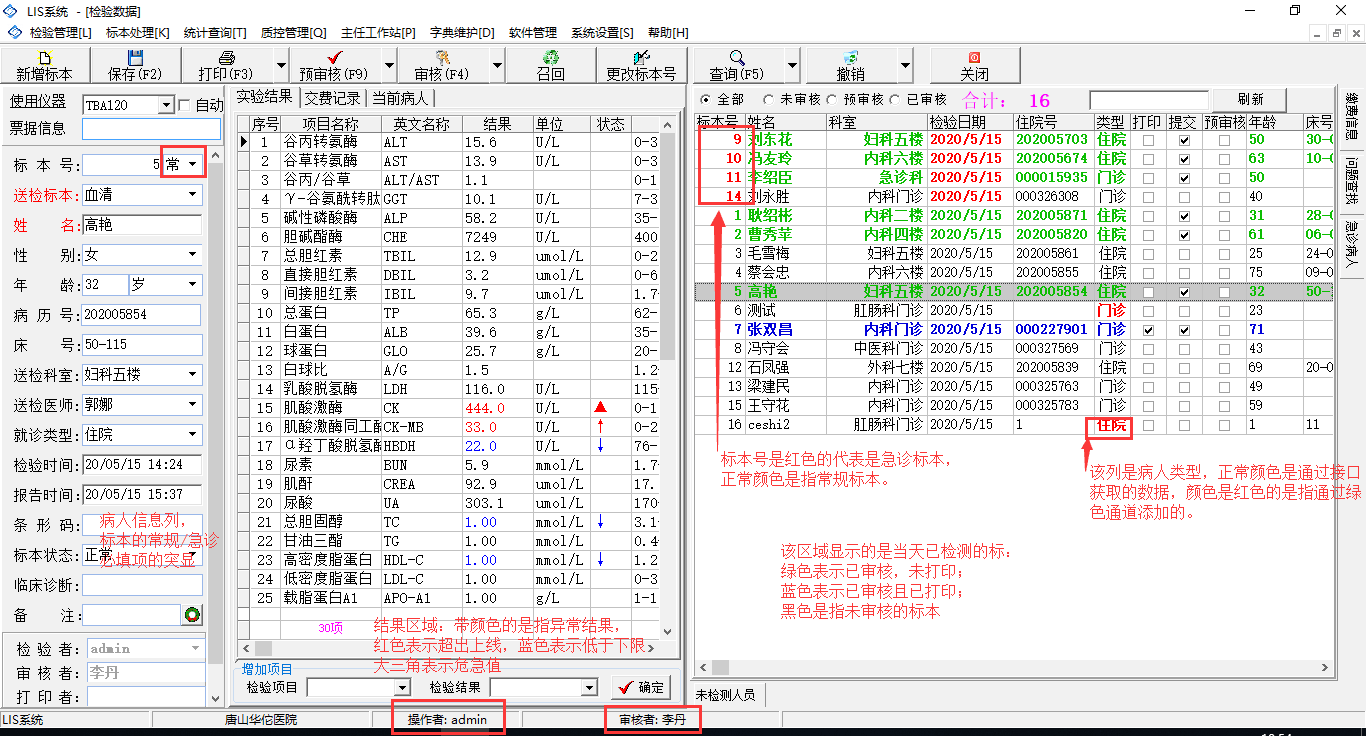Viewport: 1366px width, 736px height.
Task: Switch to the 当前病人 tab
Action: [x=400, y=98]
